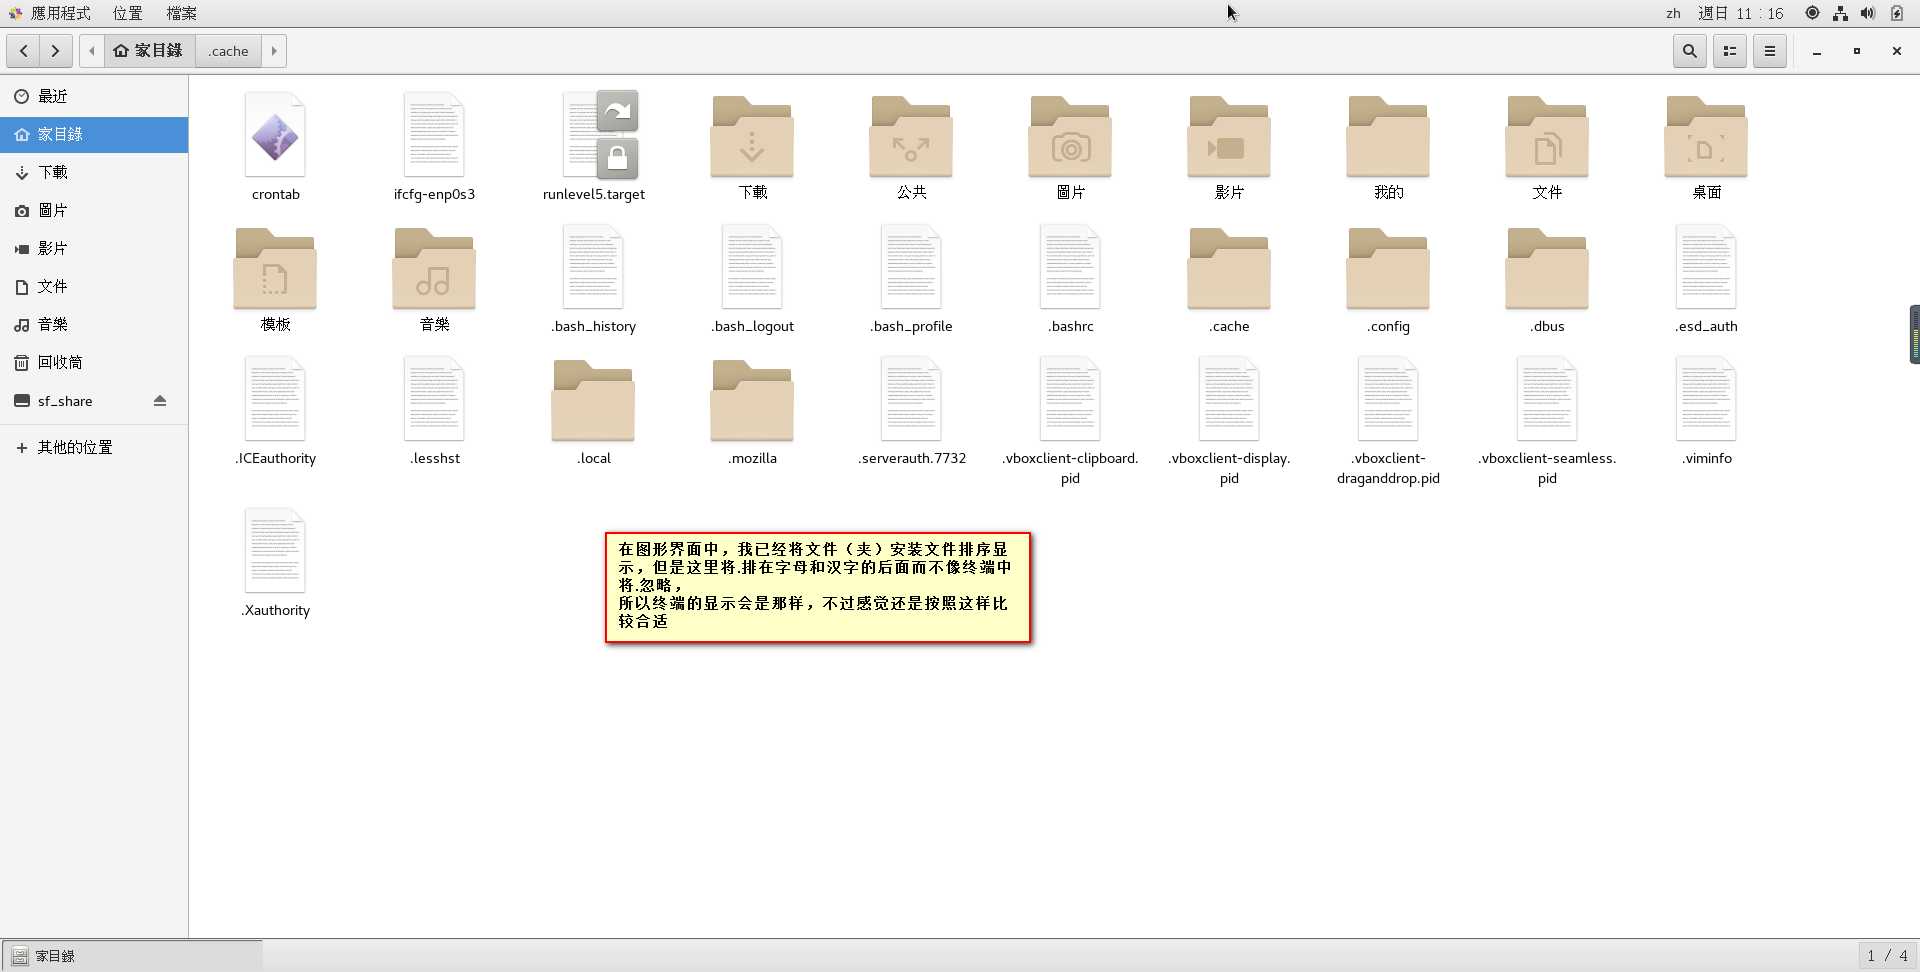Select 影片 in the sidebar
The width and height of the screenshot is (1920, 972).
click(94, 248)
